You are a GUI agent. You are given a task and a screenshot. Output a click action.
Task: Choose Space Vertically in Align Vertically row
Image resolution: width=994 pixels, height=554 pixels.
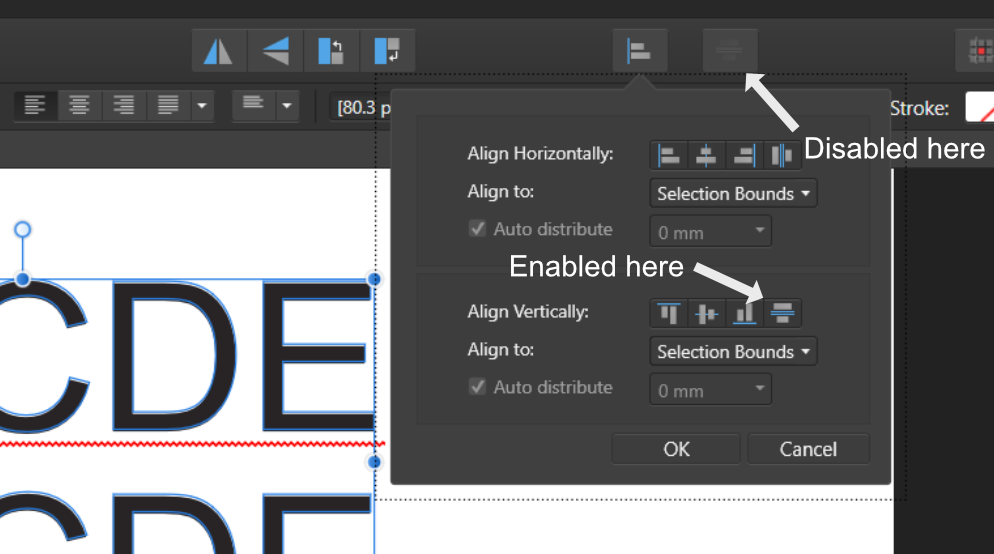pyautogui.click(x=782, y=313)
